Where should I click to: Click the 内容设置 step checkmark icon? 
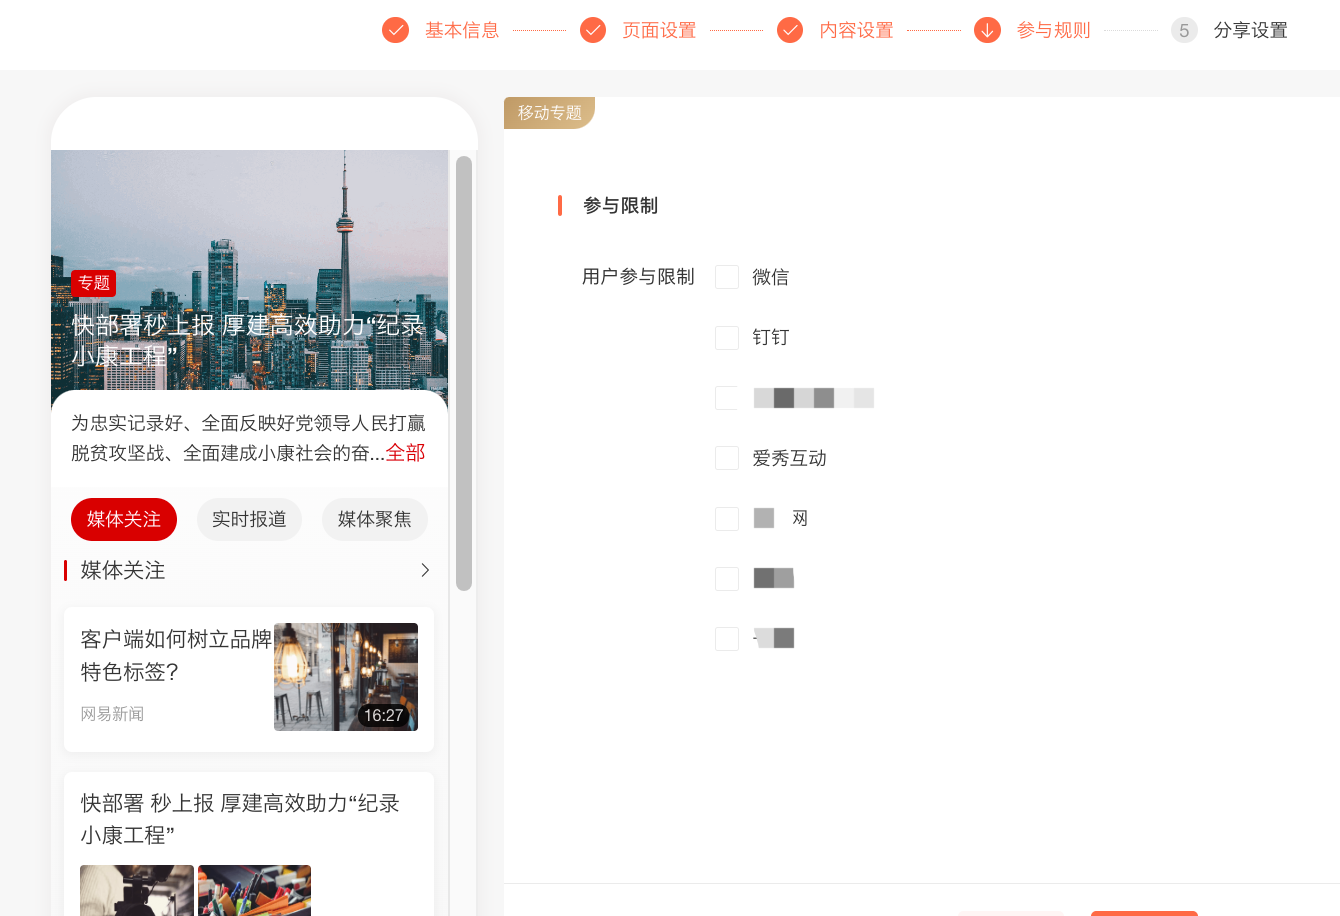coord(790,30)
